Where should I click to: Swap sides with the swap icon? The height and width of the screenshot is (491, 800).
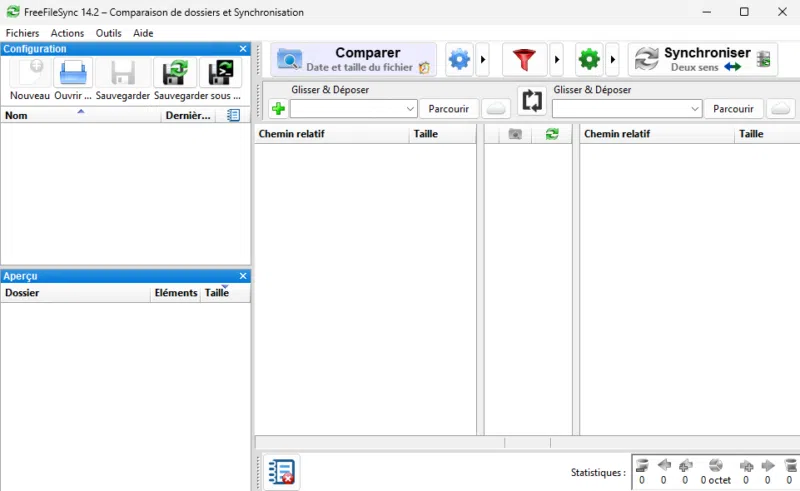pyautogui.click(x=532, y=100)
